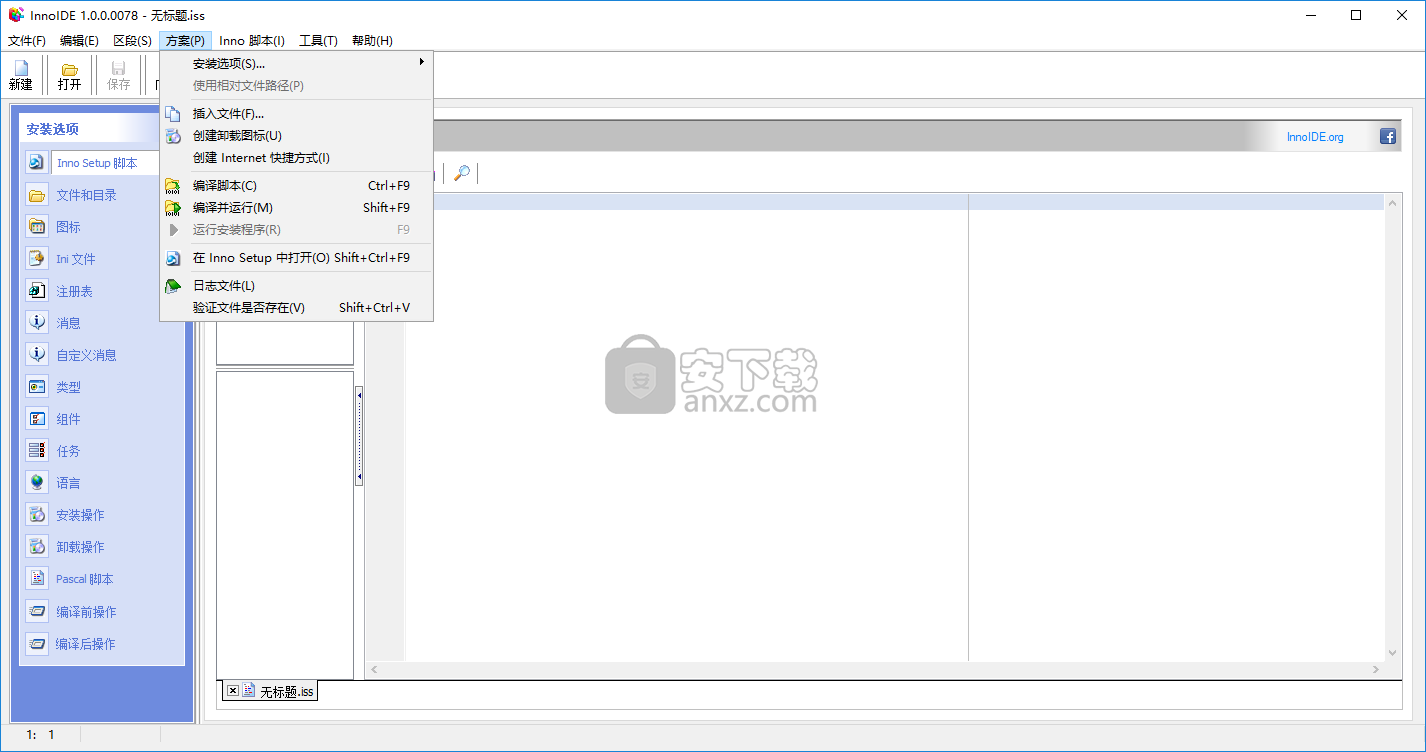Click editor vertical scrollbar up arrow
Image resolution: width=1426 pixels, height=752 pixels.
tap(1393, 202)
